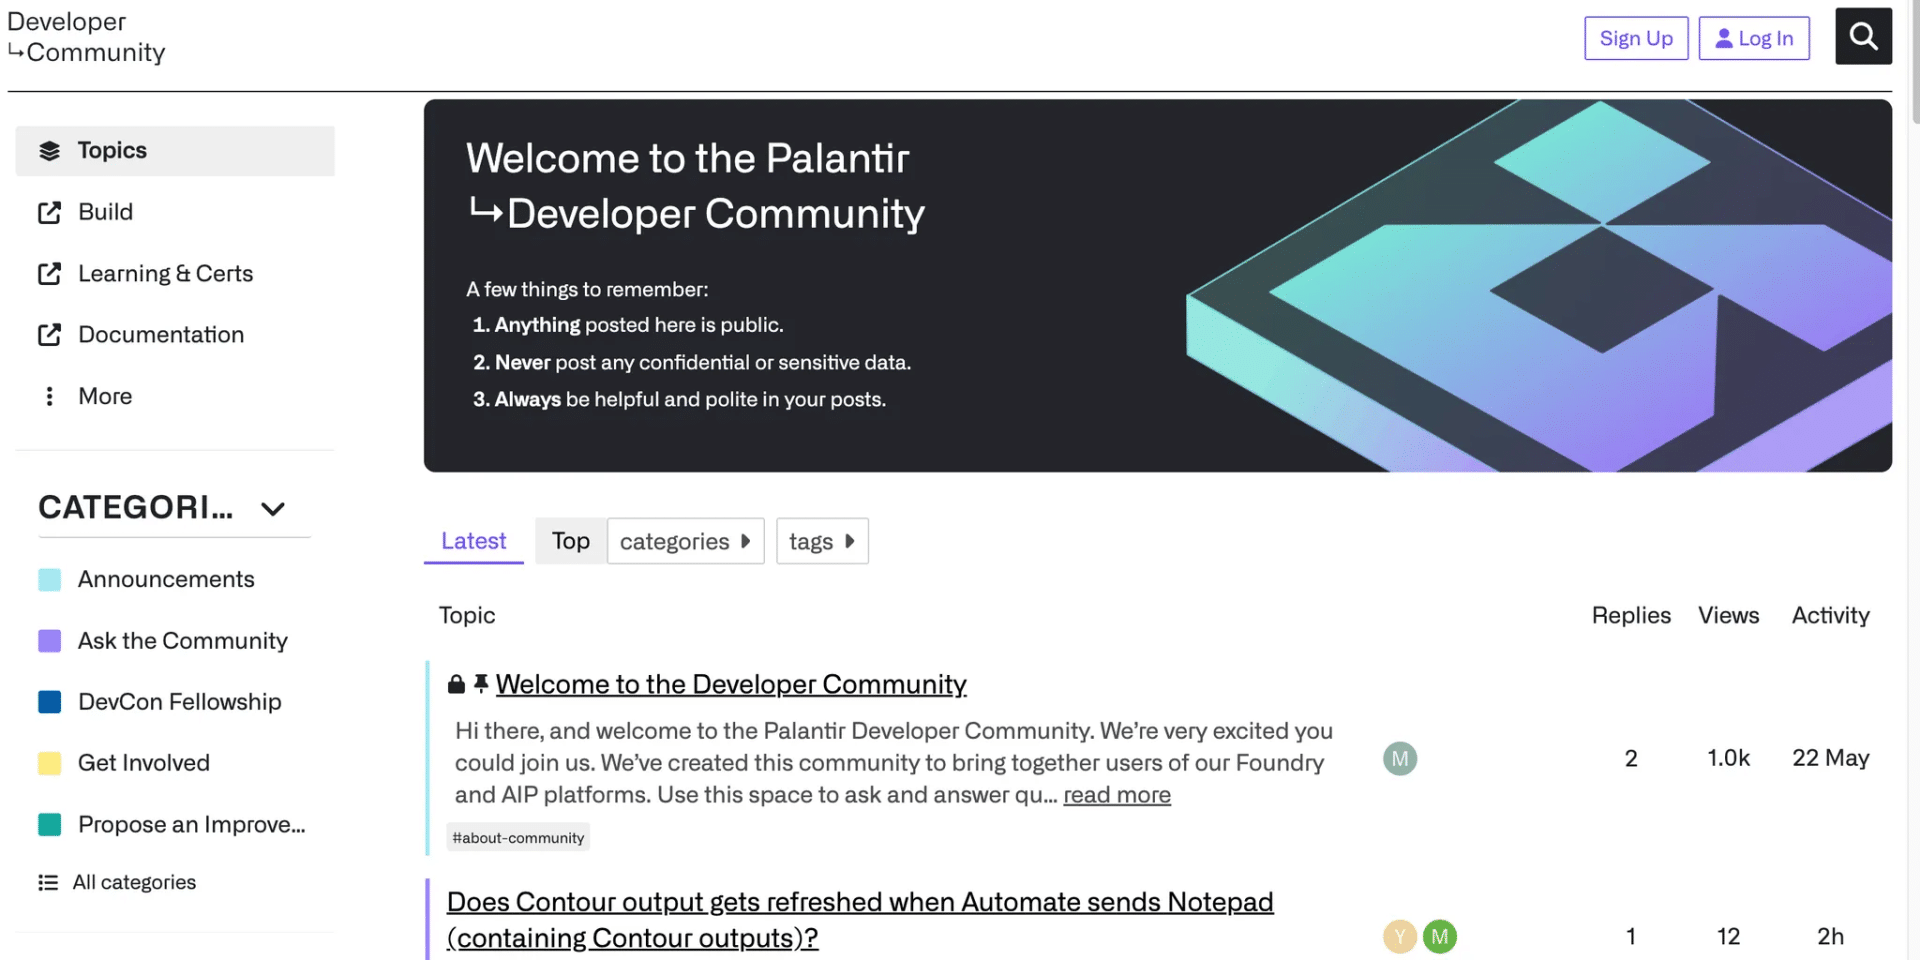1920x960 pixels.
Task: Click the #about-community tag
Action: point(518,838)
